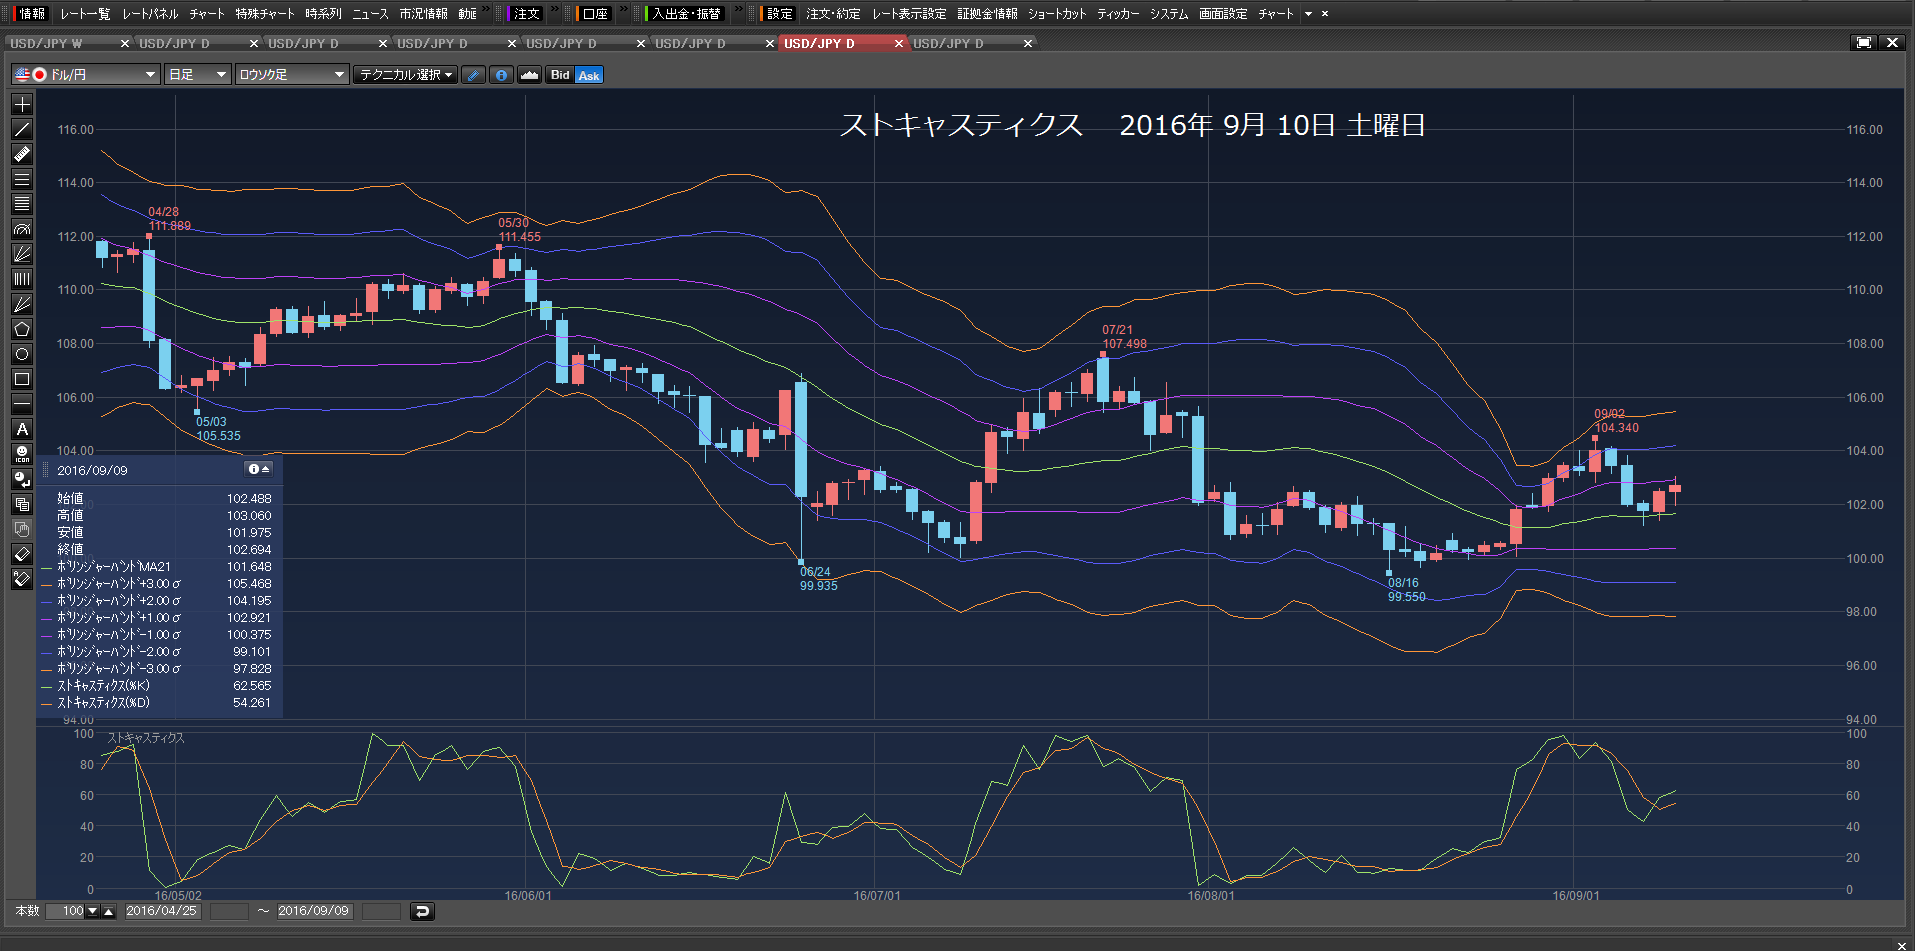The image size is (1915, 951).
Task: Close the USD/JPY W tab
Action: pyautogui.click(x=125, y=43)
